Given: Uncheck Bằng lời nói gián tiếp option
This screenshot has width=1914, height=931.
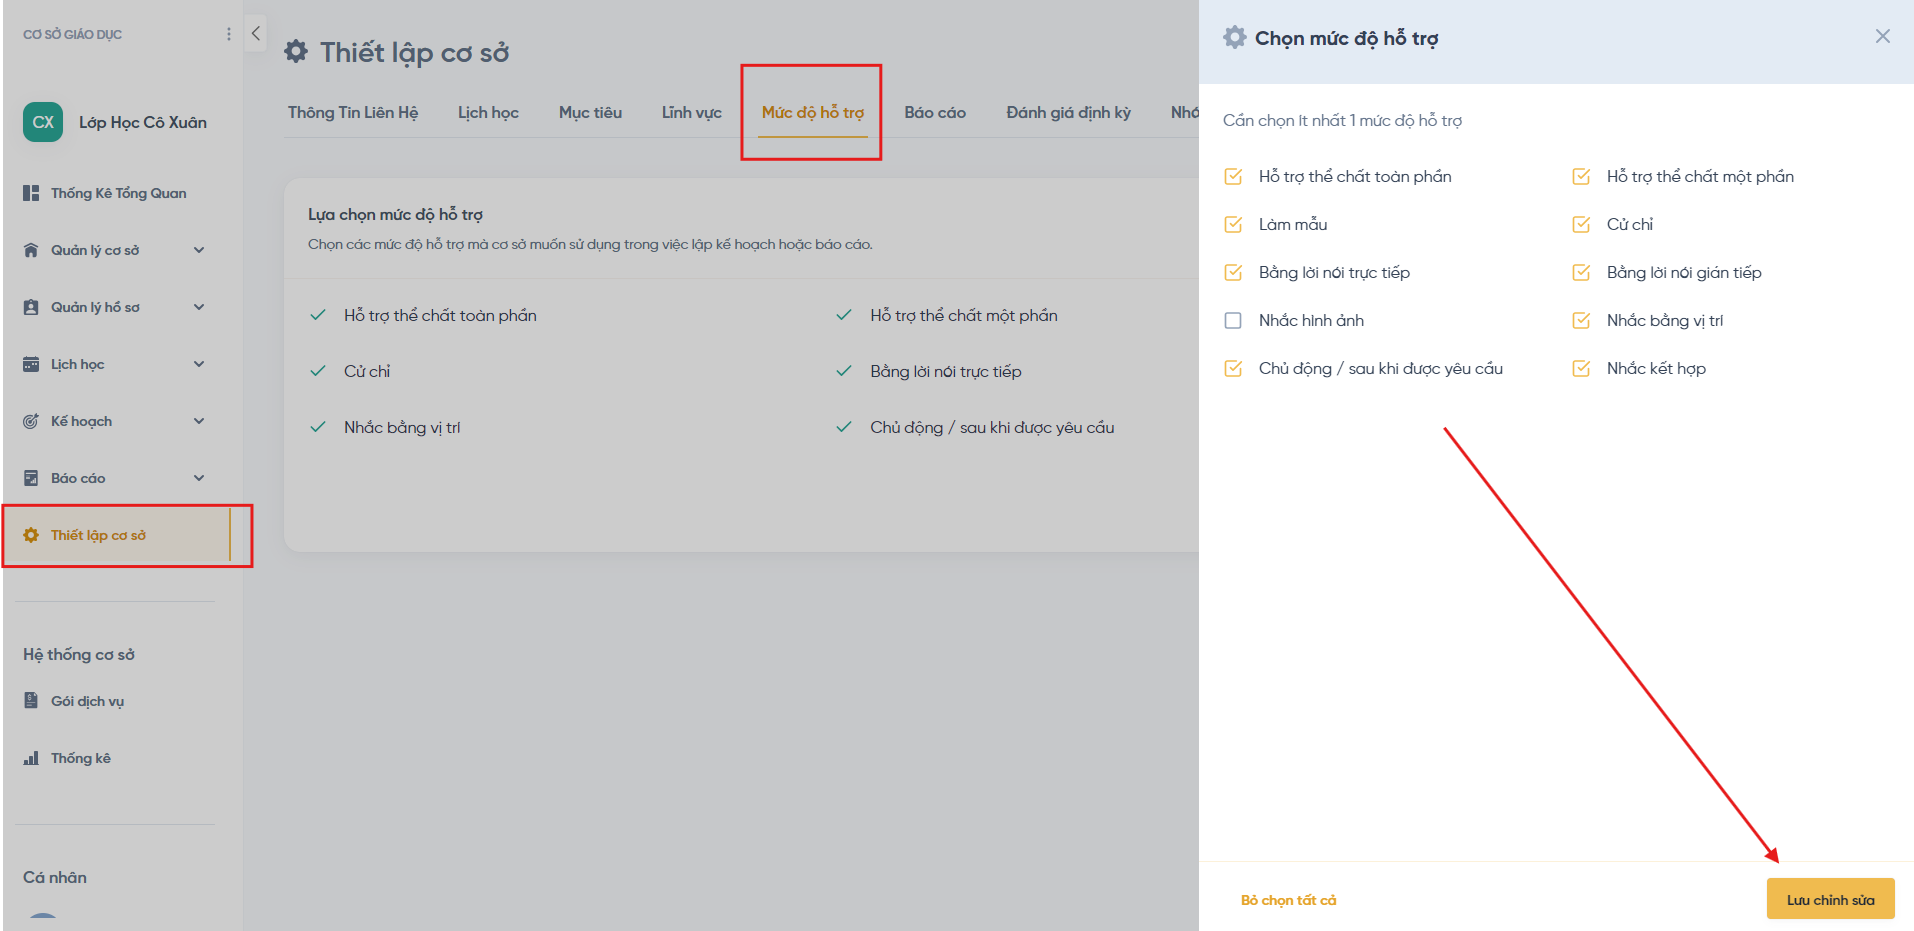Looking at the screenshot, I should (x=1581, y=272).
